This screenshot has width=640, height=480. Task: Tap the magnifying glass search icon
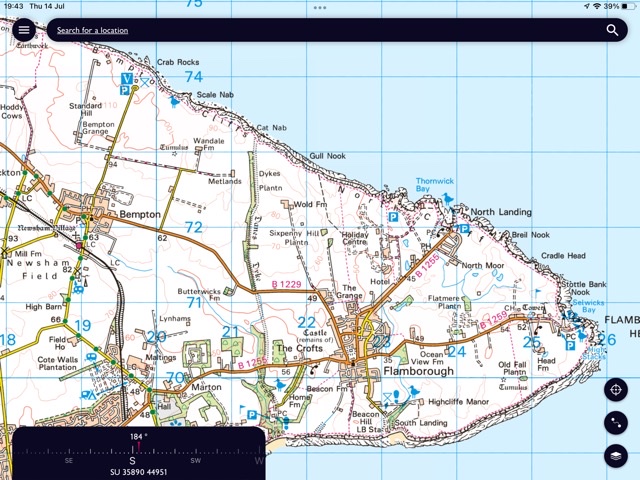click(612, 31)
